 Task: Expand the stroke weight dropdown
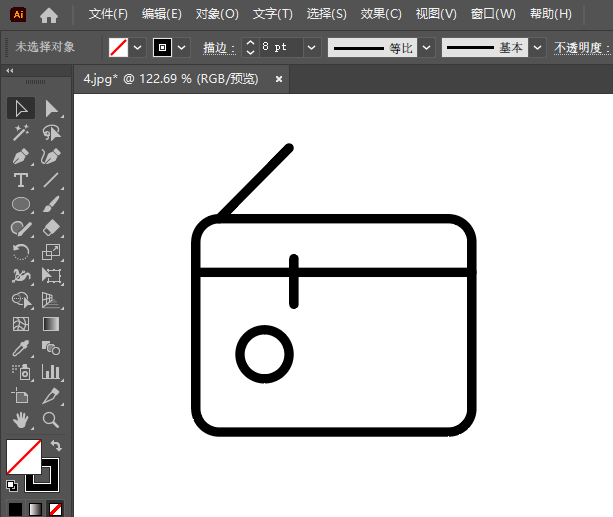pyautogui.click(x=312, y=48)
